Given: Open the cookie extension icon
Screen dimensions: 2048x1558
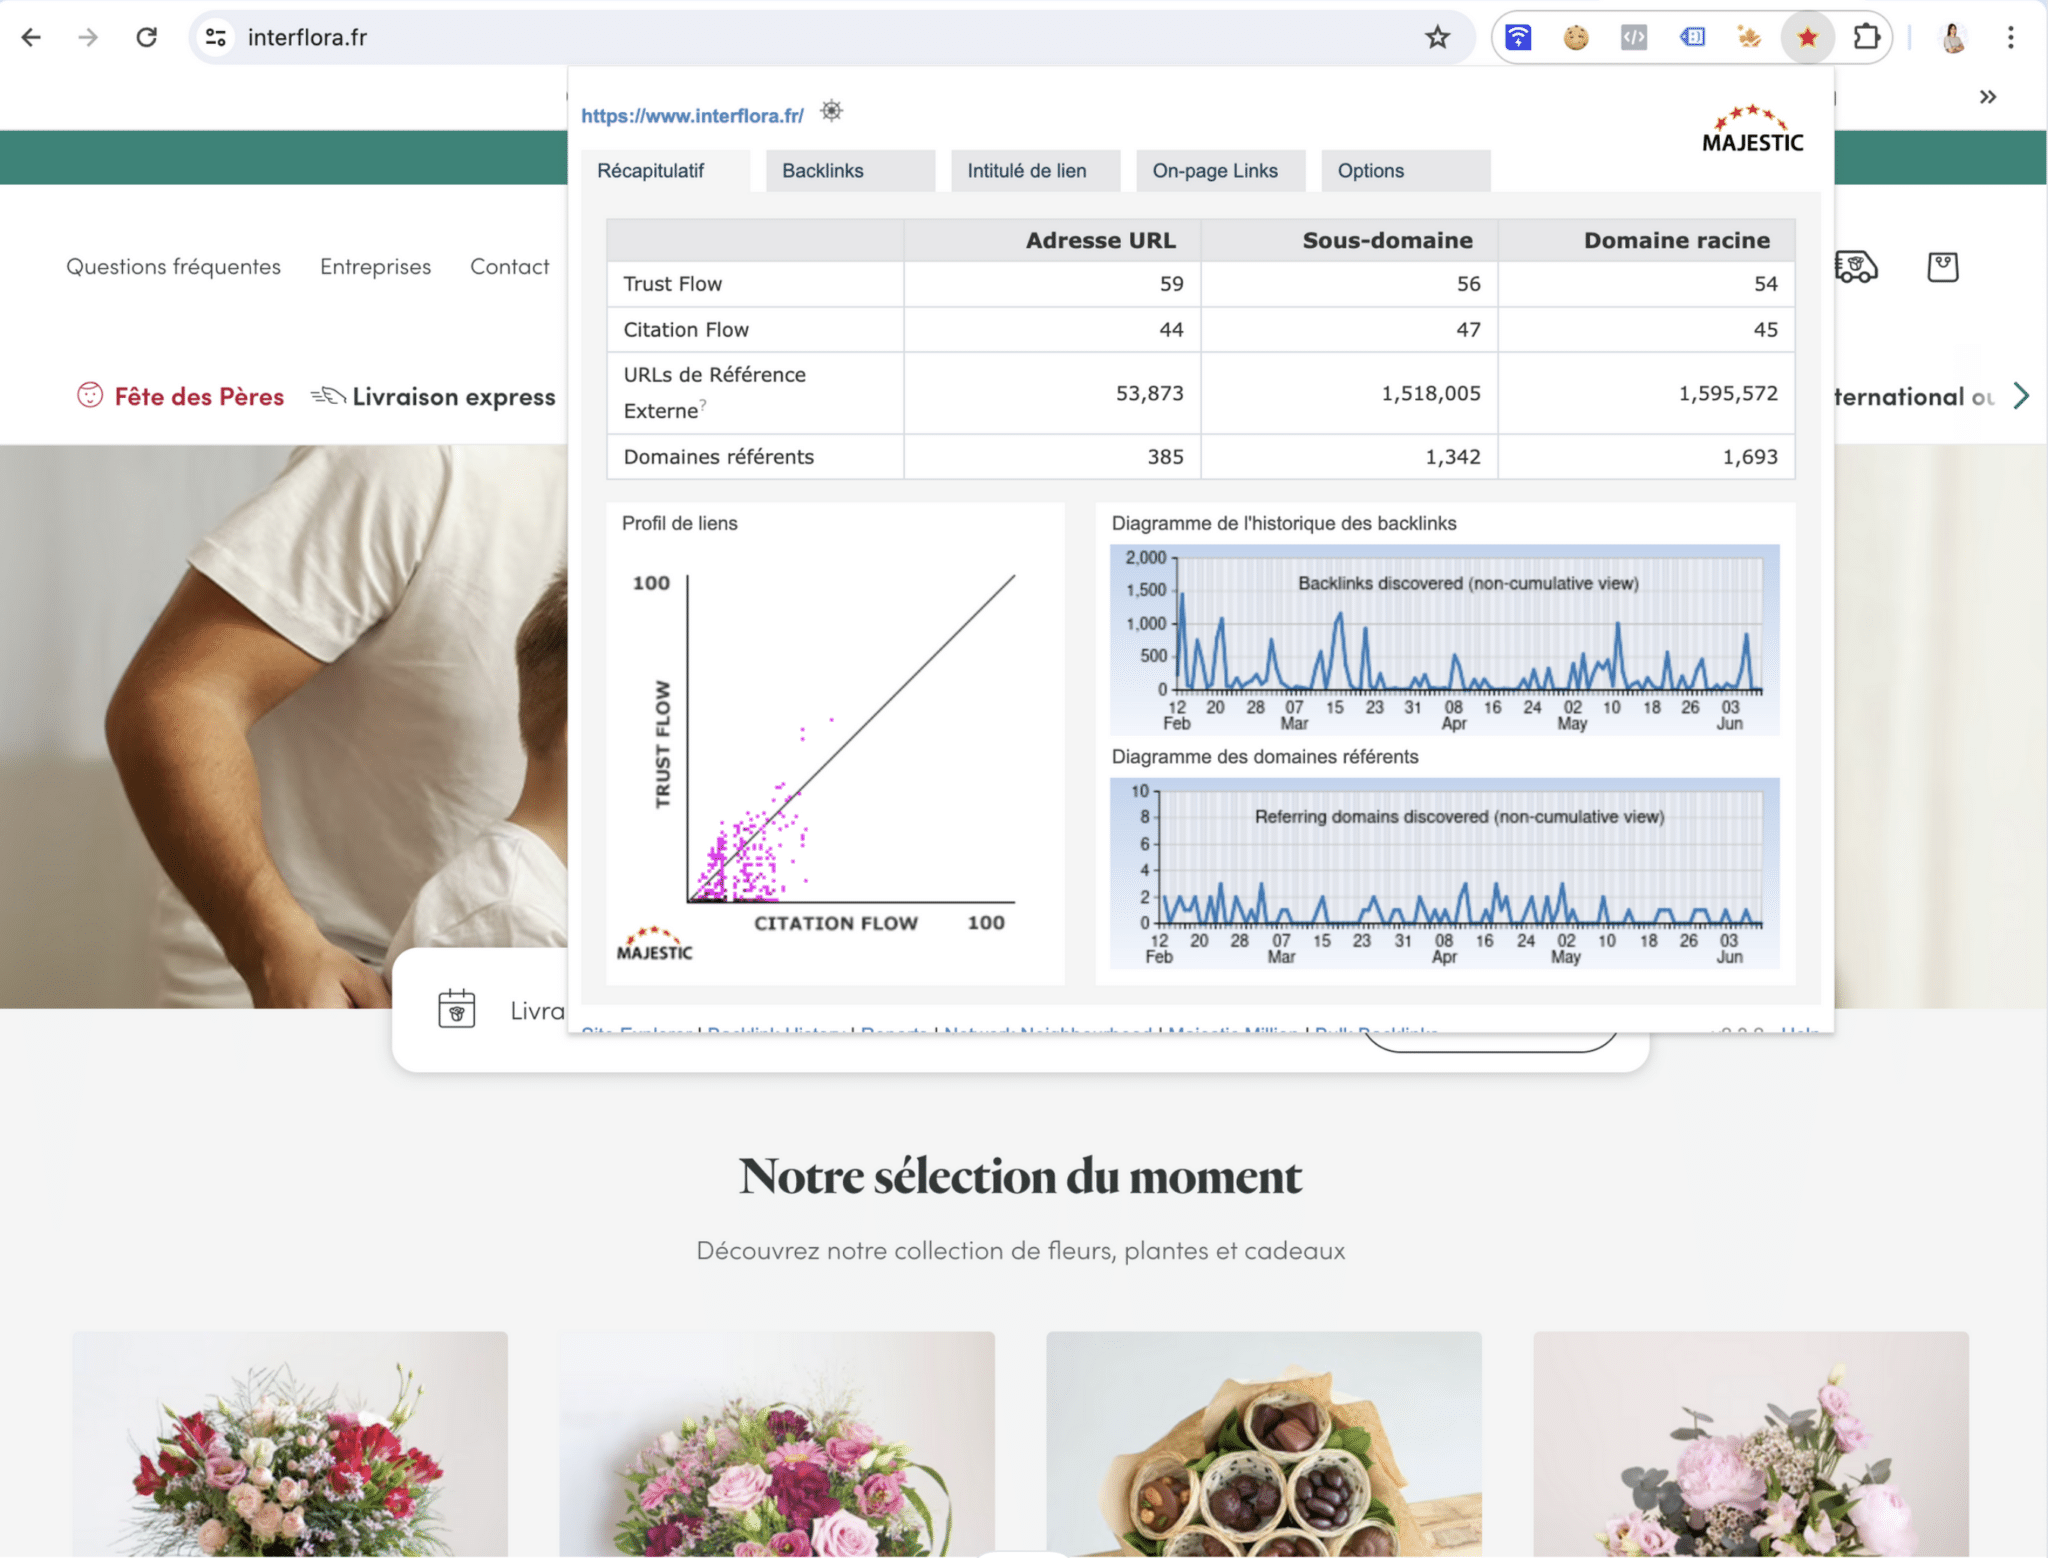Looking at the screenshot, I should click(x=1576, y=38).
